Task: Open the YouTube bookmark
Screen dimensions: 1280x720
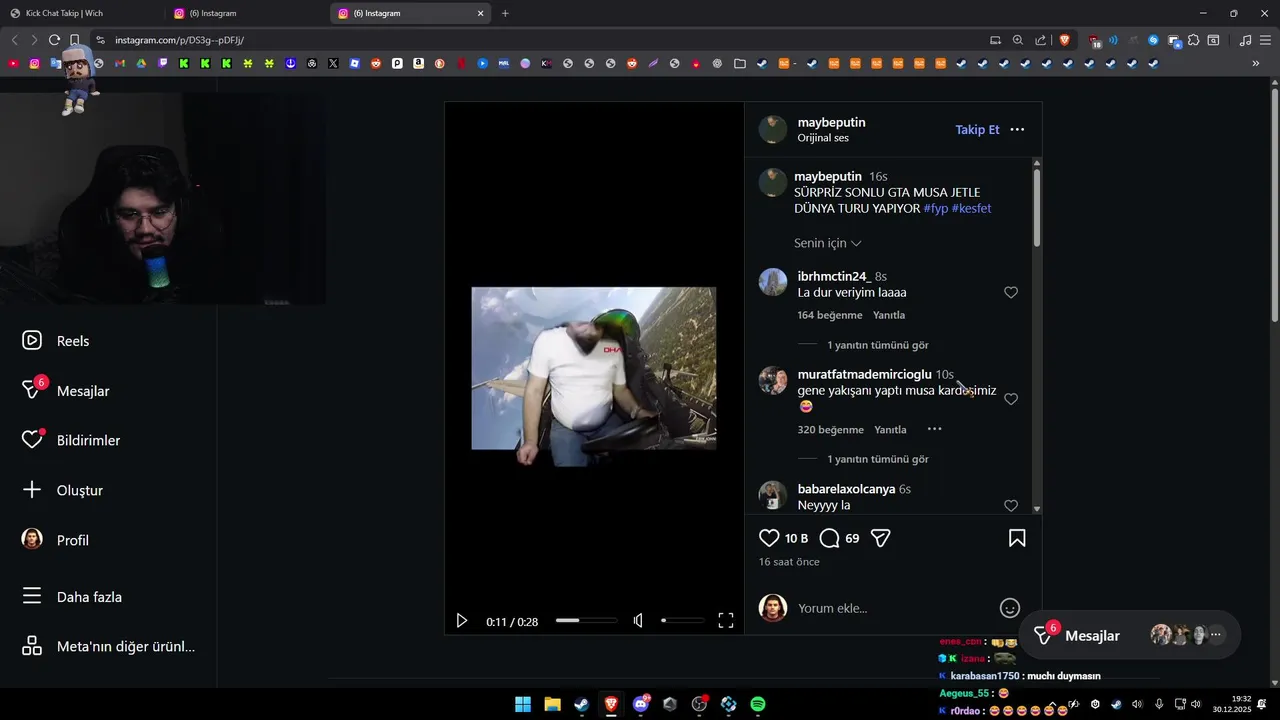Action: (13, 63)
